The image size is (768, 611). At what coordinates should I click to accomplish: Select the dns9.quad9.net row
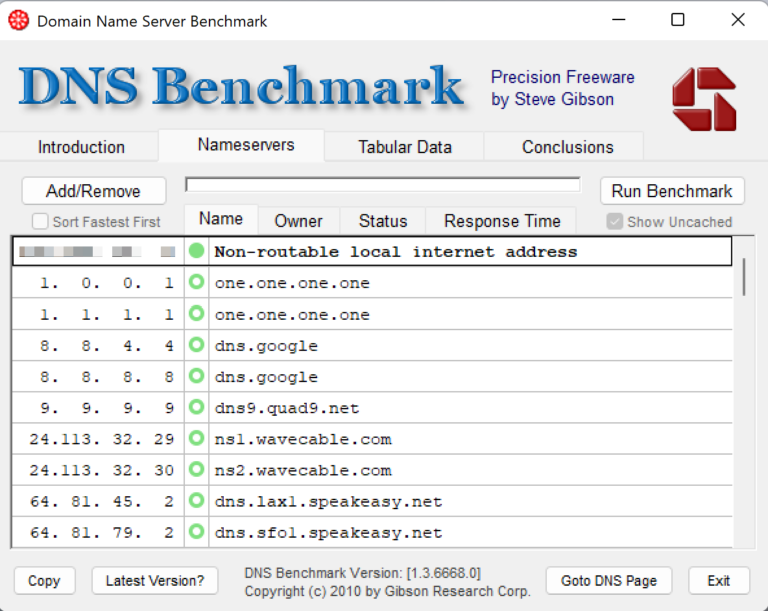[x=372, y=408]
